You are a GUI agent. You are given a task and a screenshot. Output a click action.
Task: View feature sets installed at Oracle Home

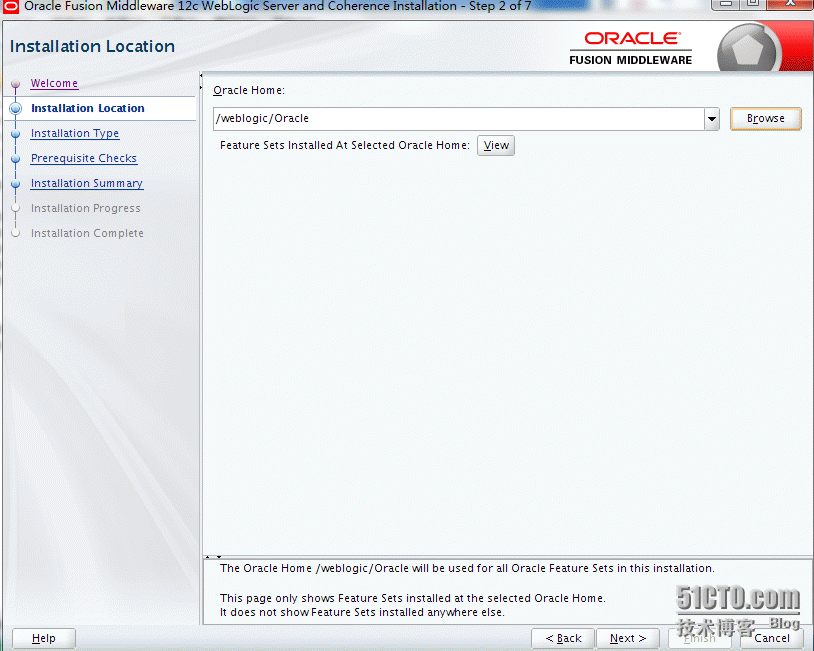pos(496,145)
